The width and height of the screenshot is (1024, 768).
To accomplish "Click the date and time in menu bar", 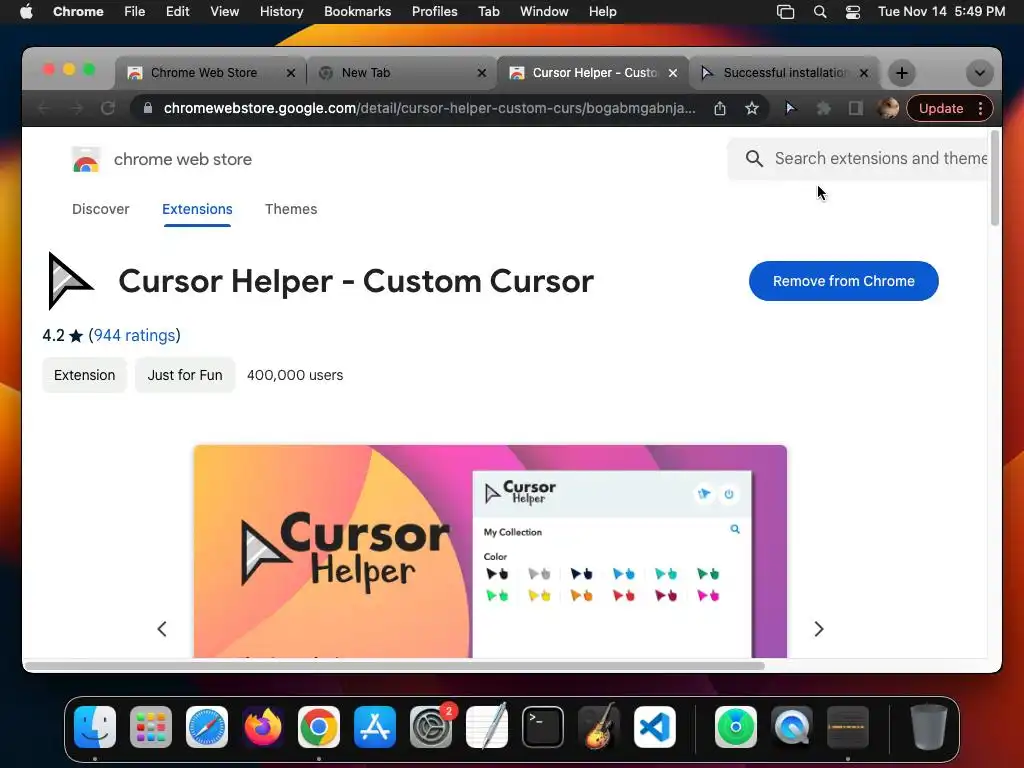I will click(941, 12).
